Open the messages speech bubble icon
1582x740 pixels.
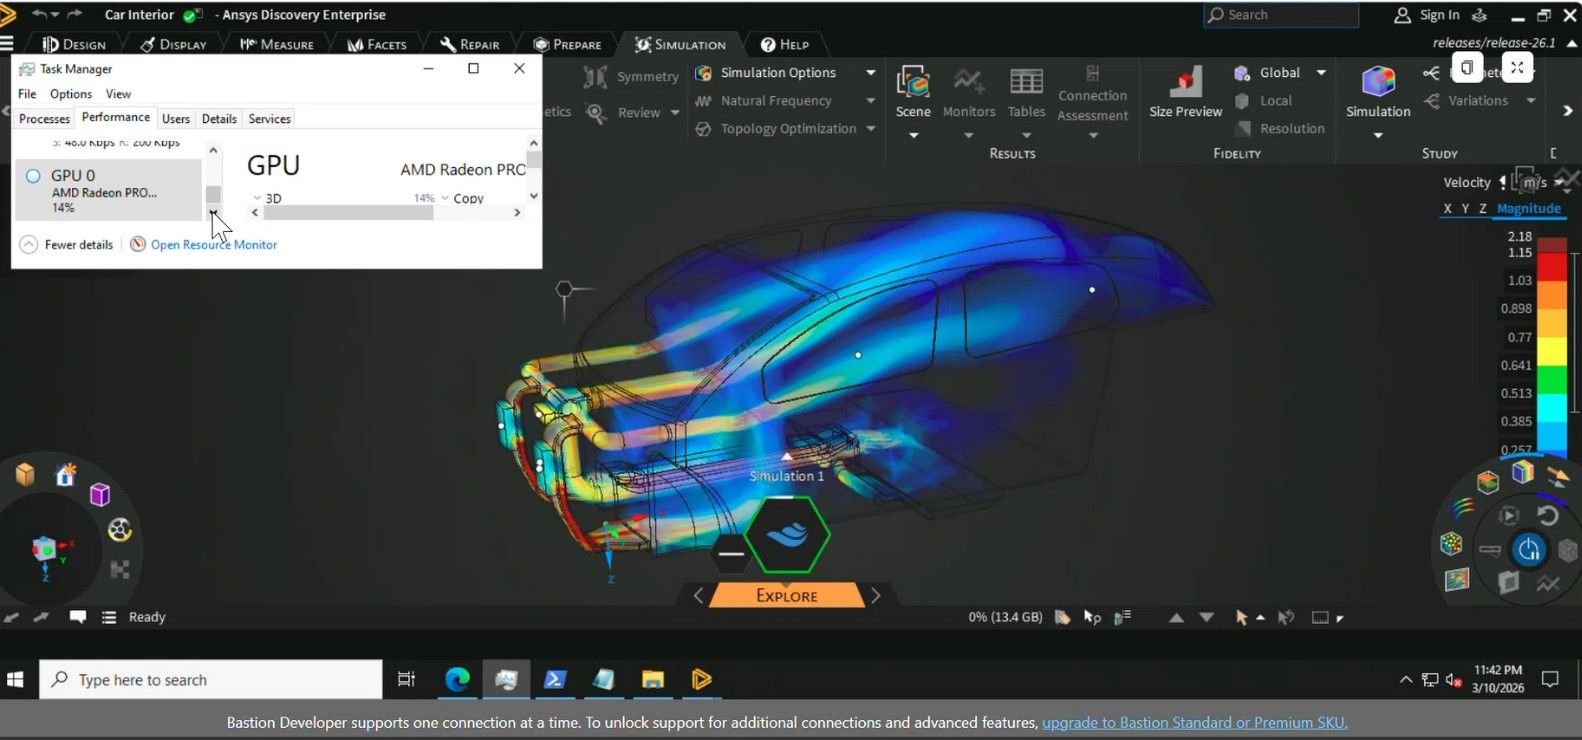77,617
